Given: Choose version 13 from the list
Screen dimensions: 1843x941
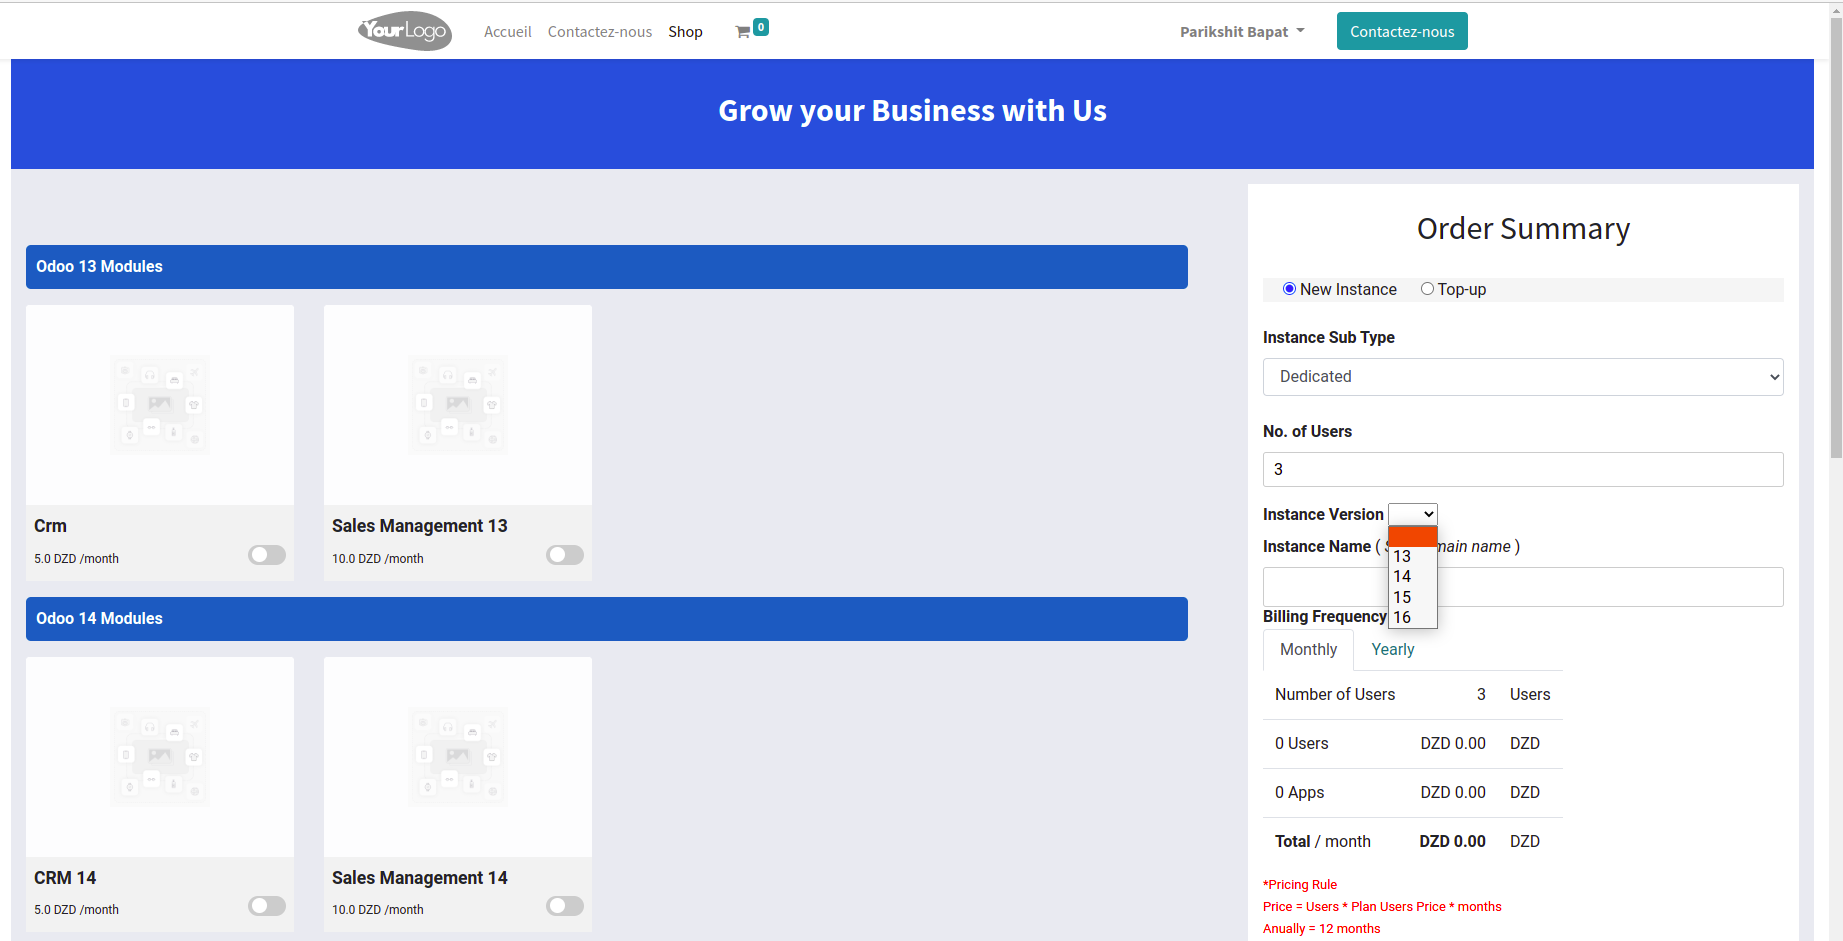Looking at the screenshot, I should (1413, 556).
